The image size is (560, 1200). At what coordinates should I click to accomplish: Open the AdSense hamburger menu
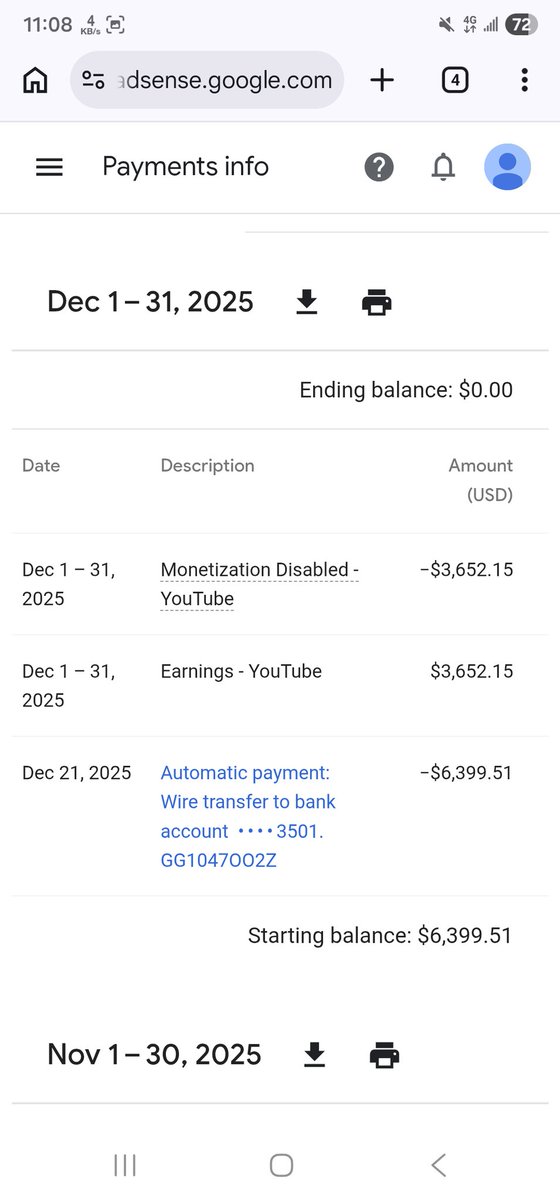coord(49,167)
